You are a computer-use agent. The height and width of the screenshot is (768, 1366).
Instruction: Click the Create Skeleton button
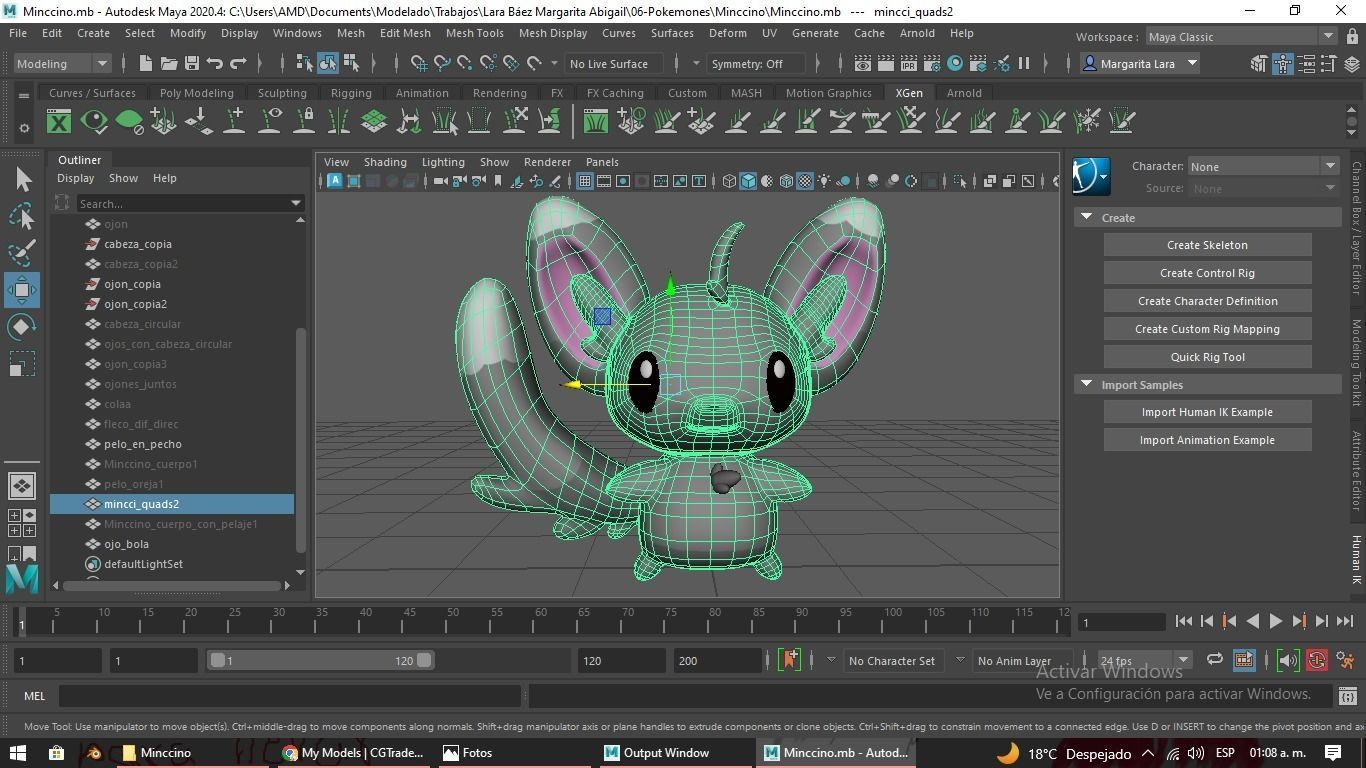coord(1207,245)
